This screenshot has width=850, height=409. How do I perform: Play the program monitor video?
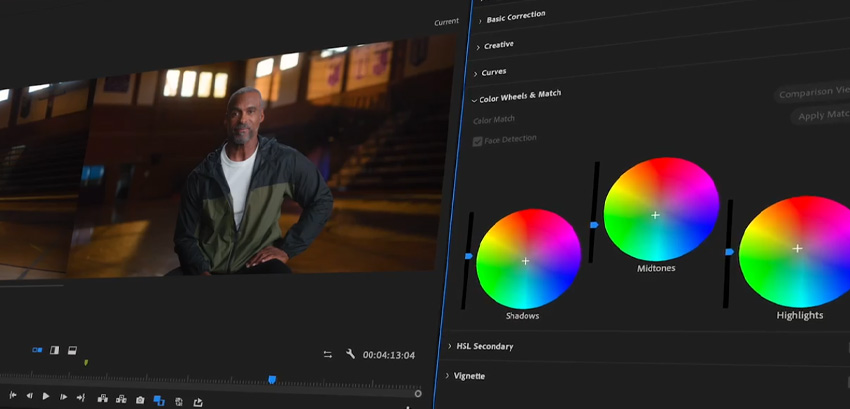(46, 397)
